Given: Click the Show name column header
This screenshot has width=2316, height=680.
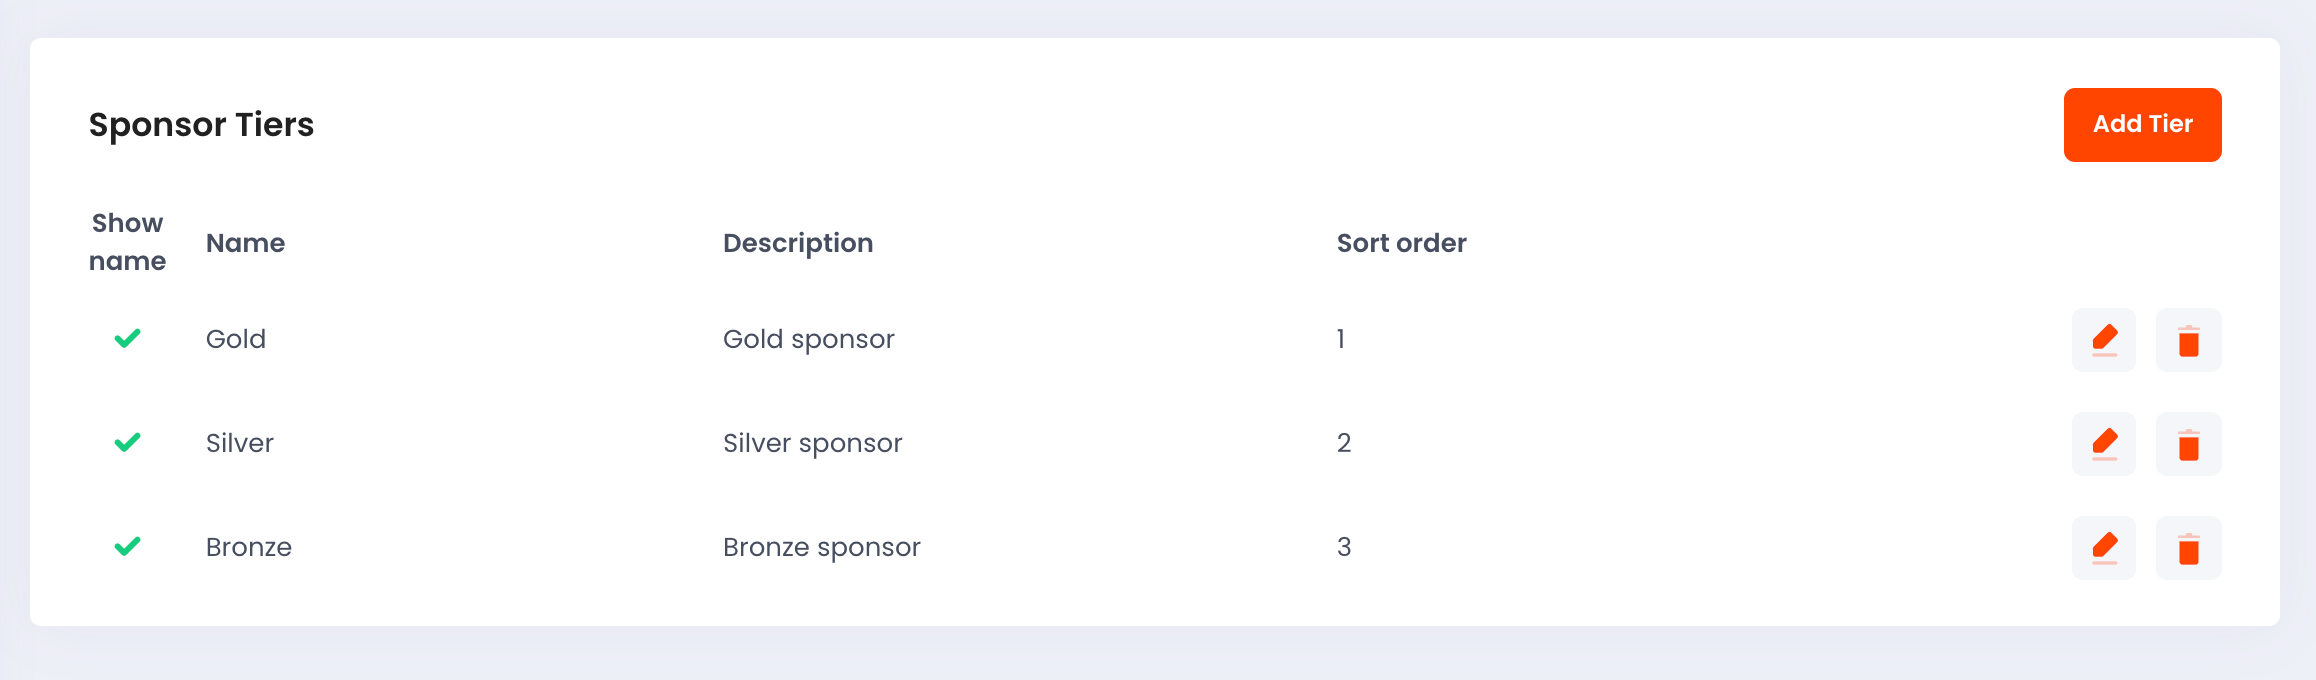Looking at the screenshot, I should coord(127,242).
